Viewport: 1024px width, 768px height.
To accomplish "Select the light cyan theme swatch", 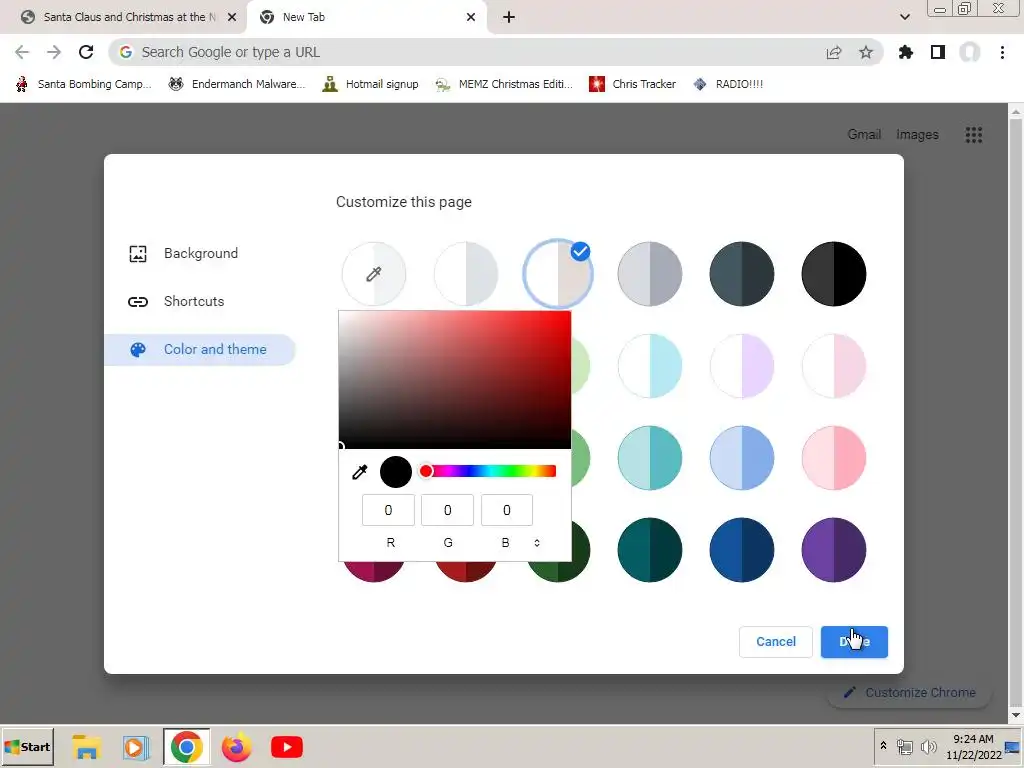I will pos(650,366).
